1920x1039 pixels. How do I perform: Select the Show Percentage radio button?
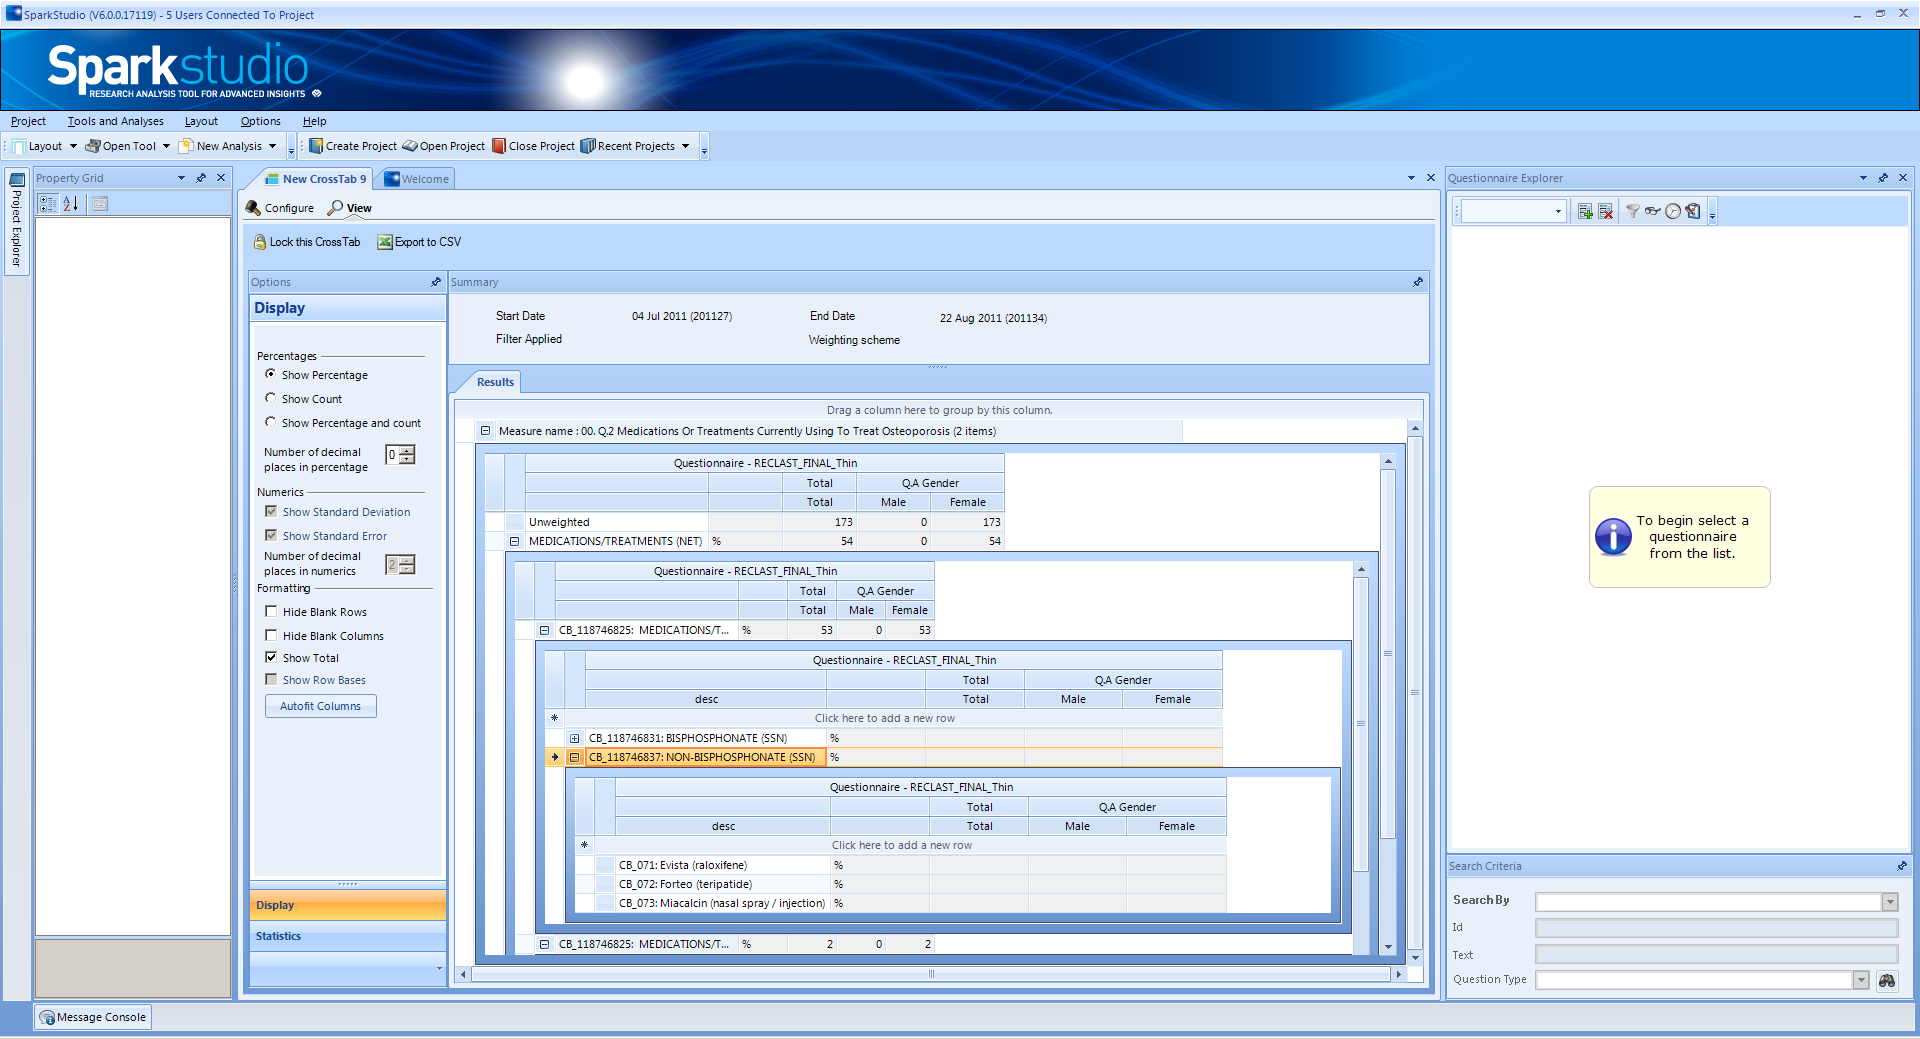(x=270, y=374)
